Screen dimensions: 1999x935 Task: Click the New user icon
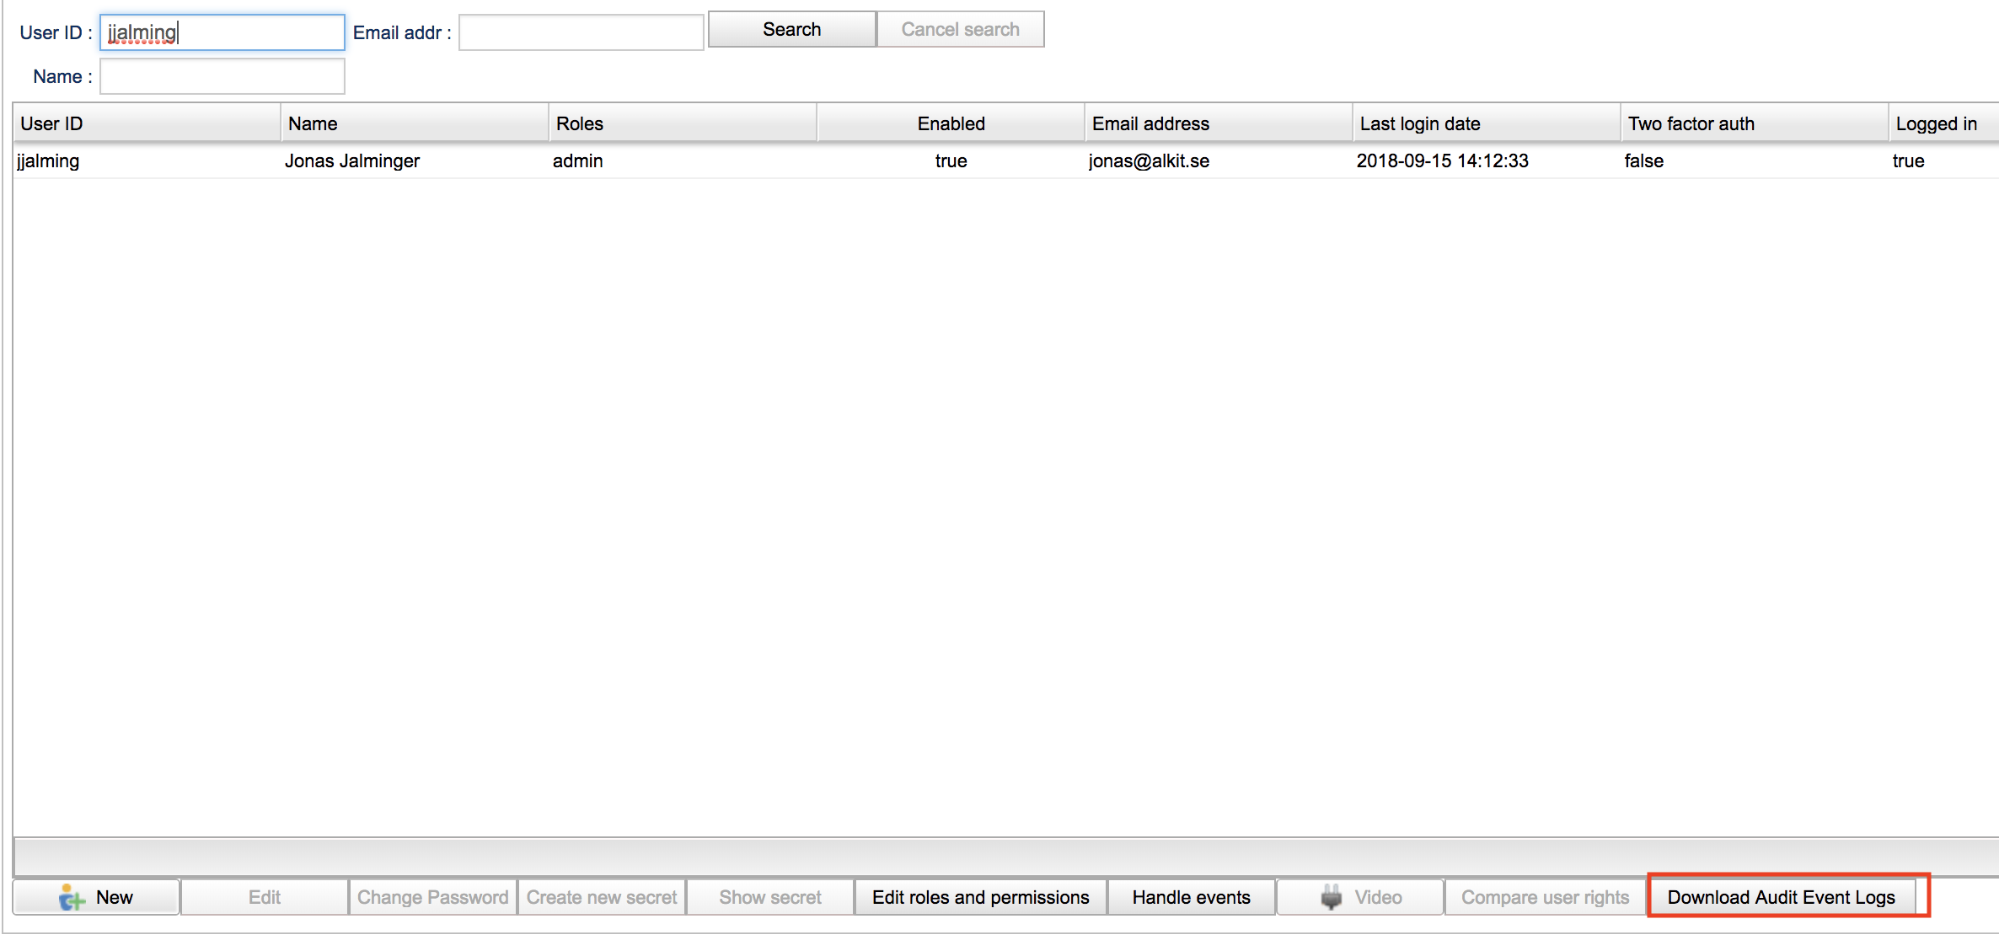71,897
